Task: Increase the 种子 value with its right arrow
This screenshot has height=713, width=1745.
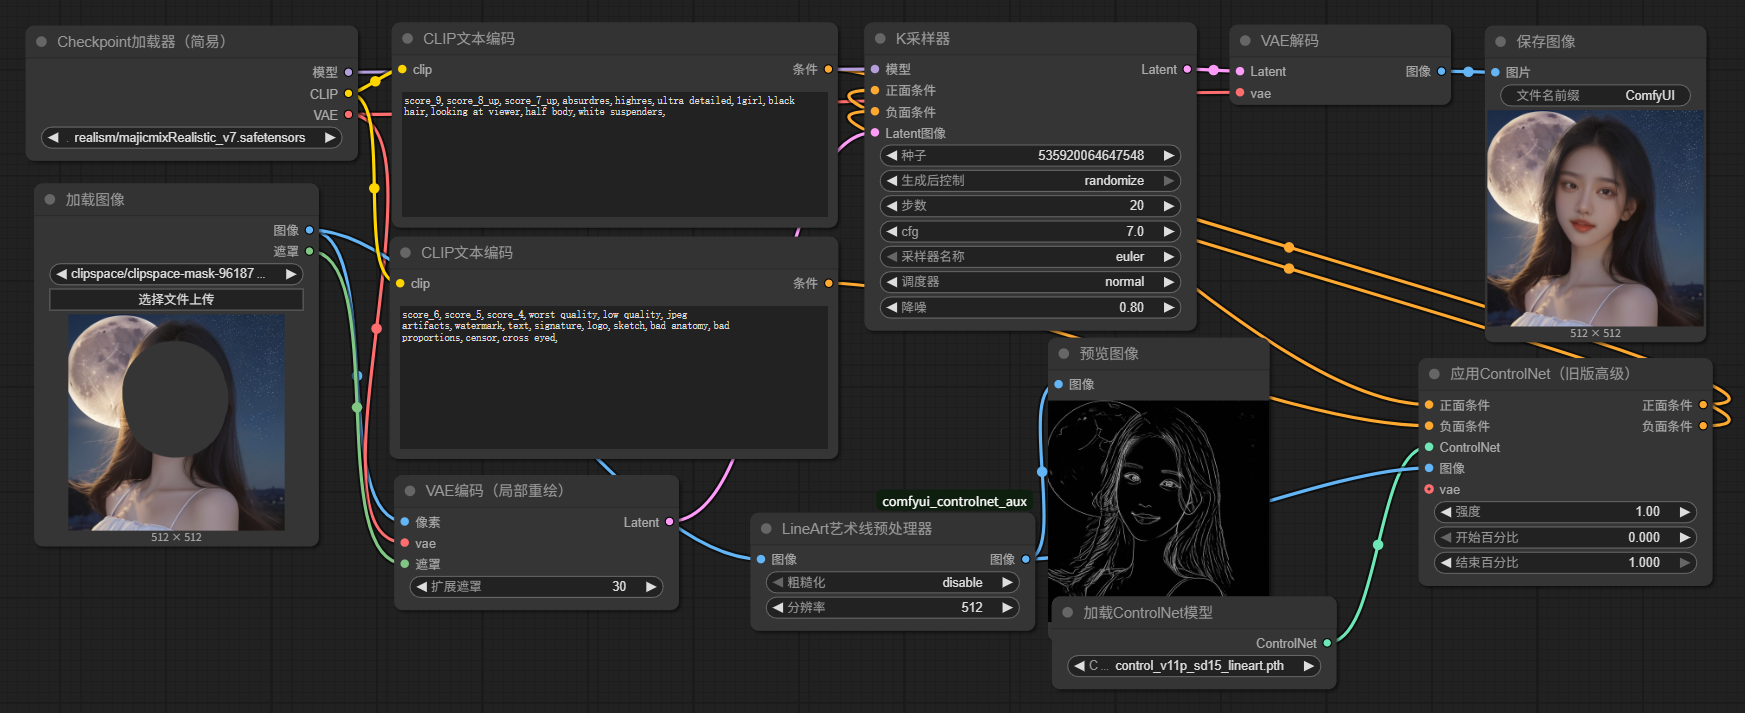Action: point(1168,156)
